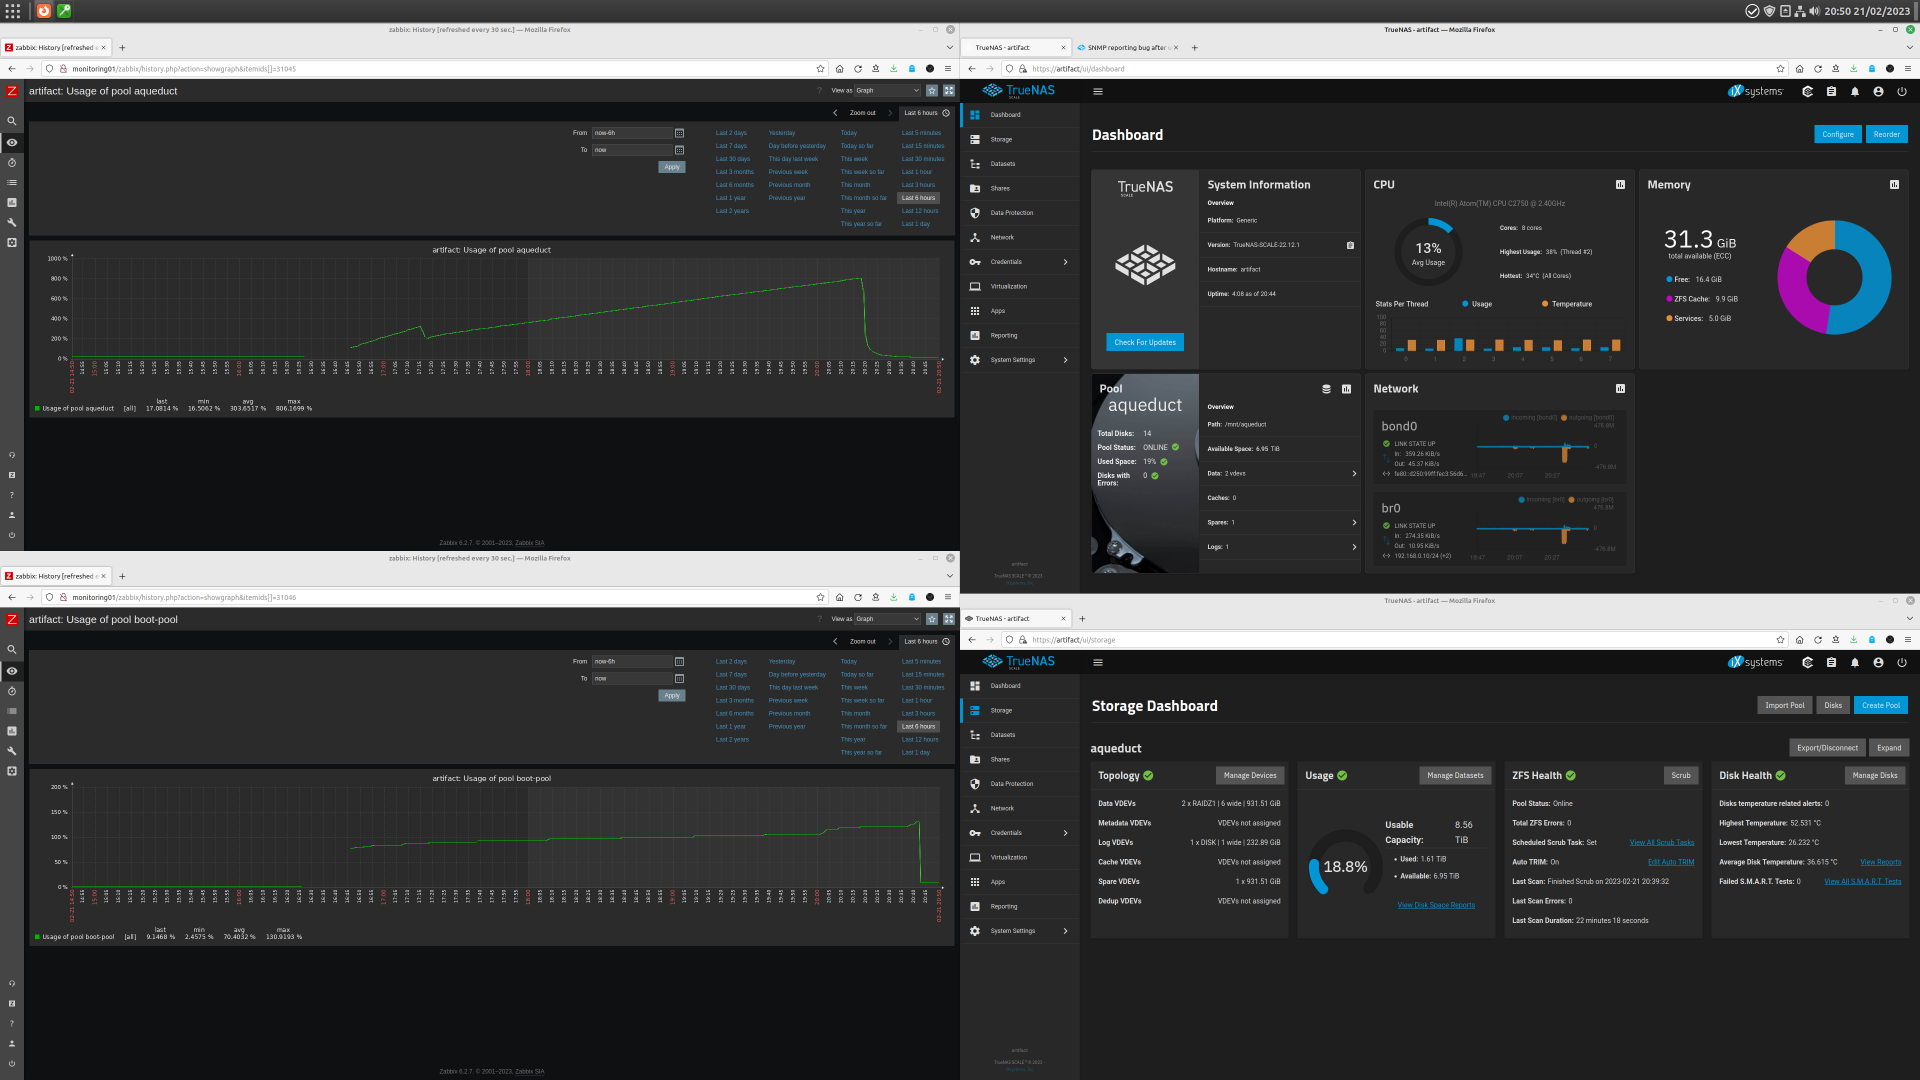Open From date calendar picker in aqueduct Zabbix
Screen dimensions: 1920x1080
(x=680, y=133)
